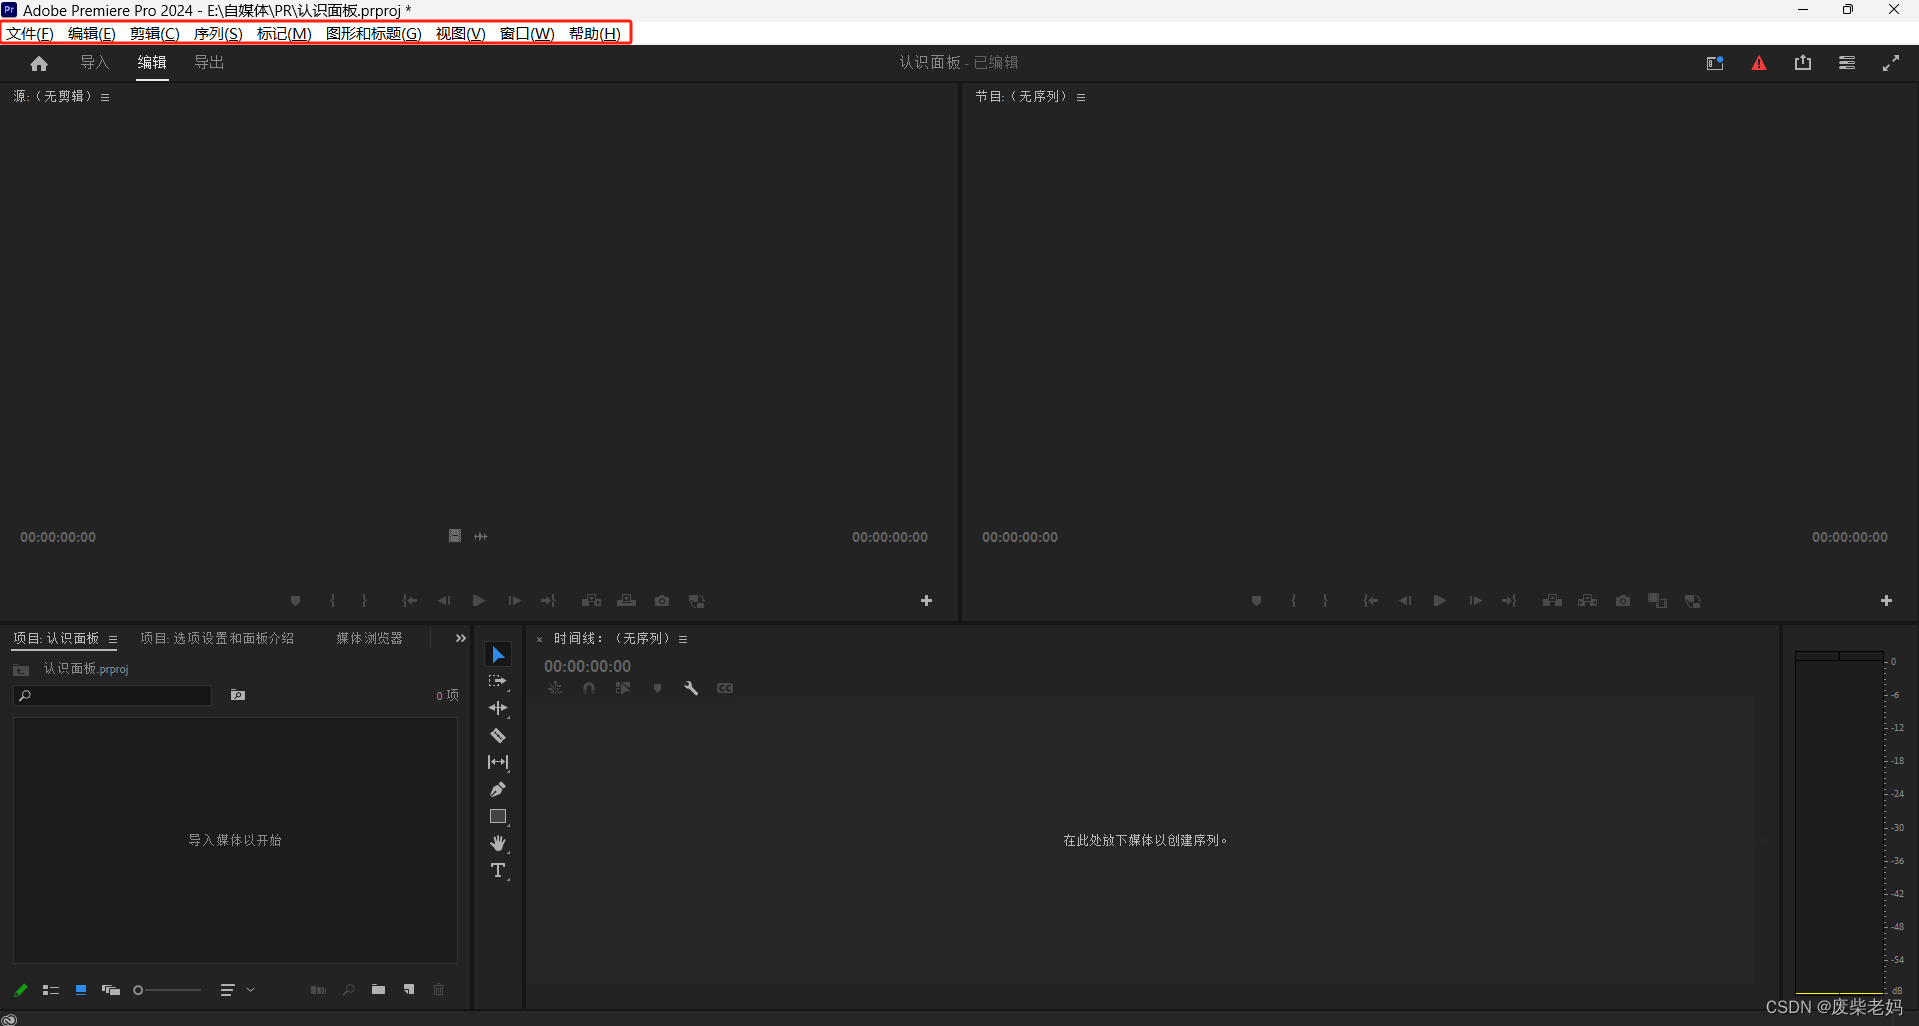The height and width of the screenshot is (1026, 1919).
Task: Open Source monitor button editor plus
Action: click(927, 601)
